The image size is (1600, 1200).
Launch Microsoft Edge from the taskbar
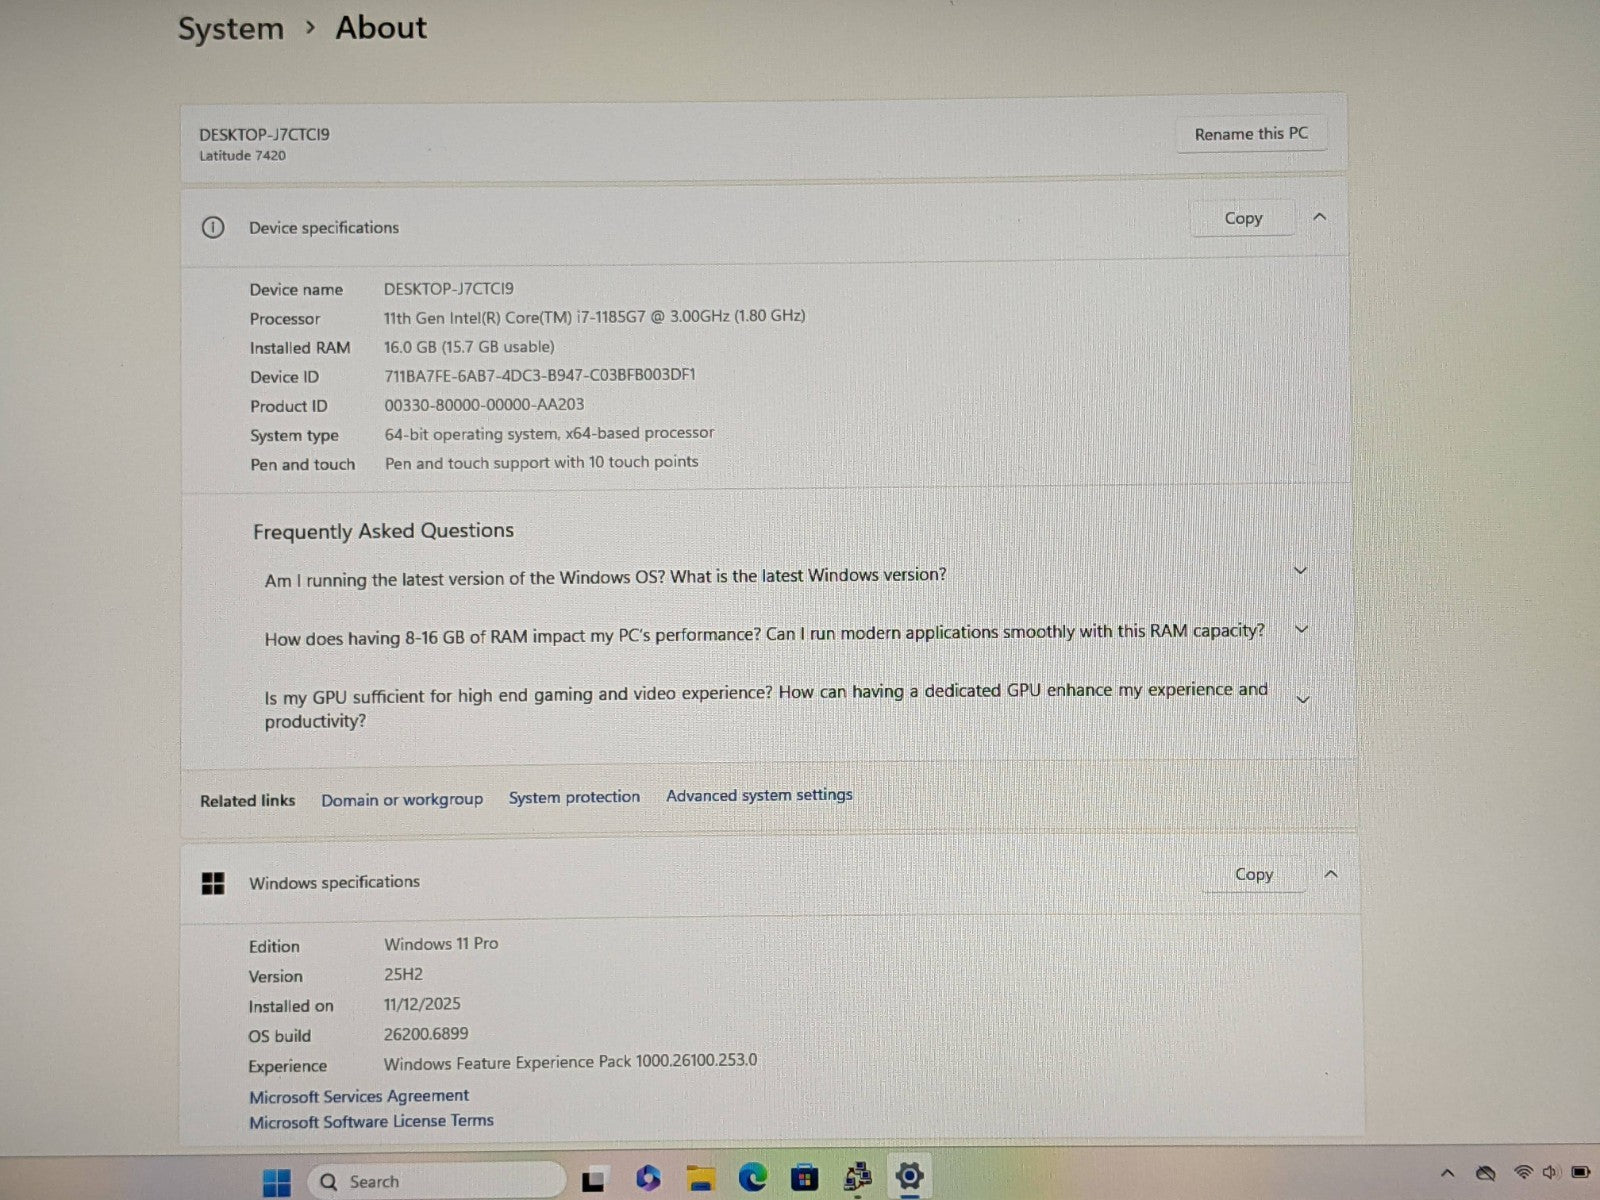(752, 1178)
